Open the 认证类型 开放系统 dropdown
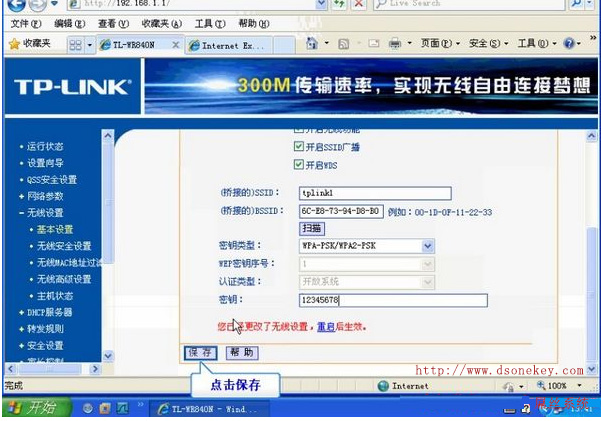 pos(427,282)
